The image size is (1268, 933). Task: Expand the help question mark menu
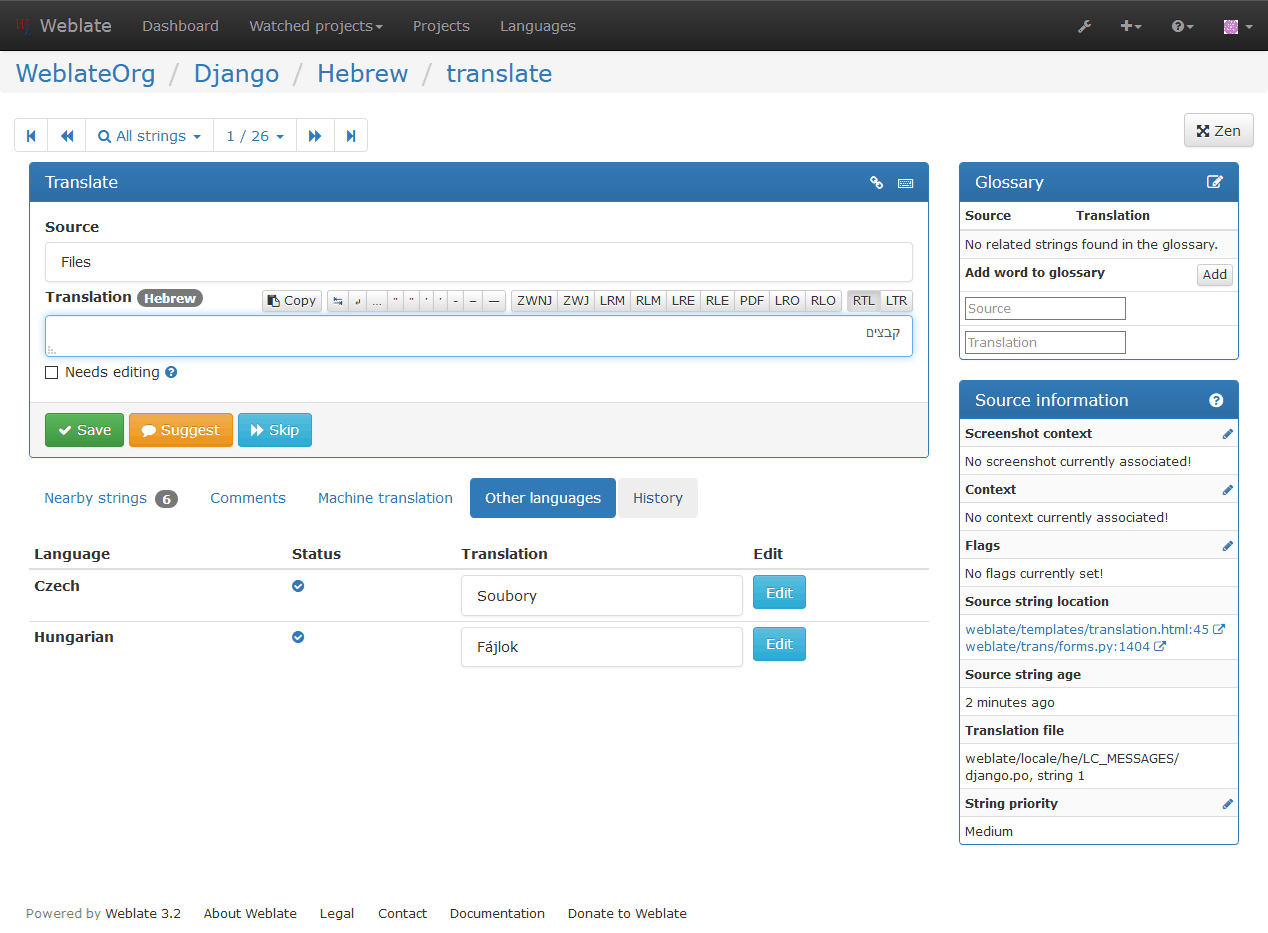[1183, 26]
